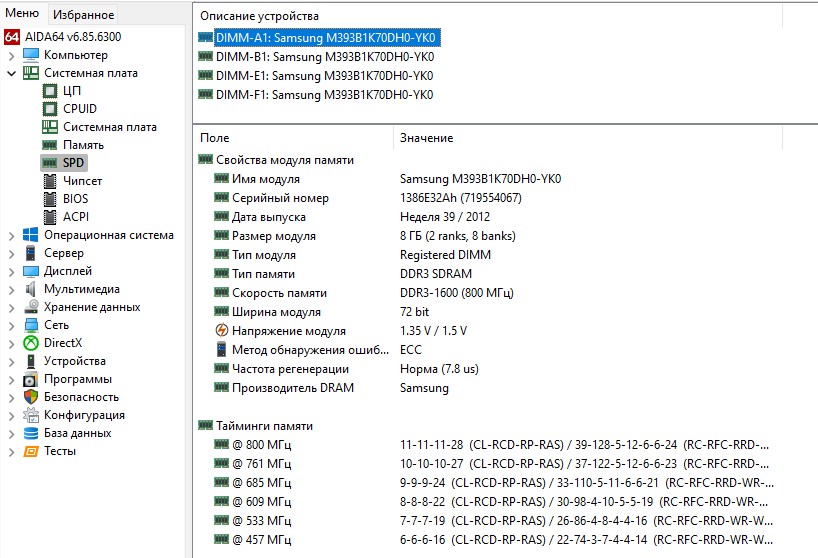Click the DirectX Xbox icon
The height and width of the screenshot is (558, 818).
click(31, 343)
